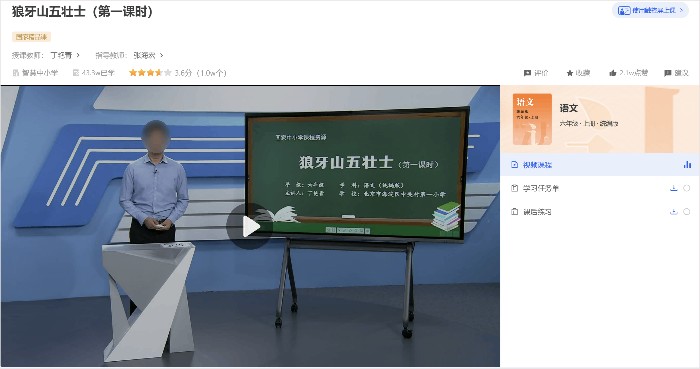700x369 pixels.
Task: Click the 43.3w已学 learner count
Action: 98,73
